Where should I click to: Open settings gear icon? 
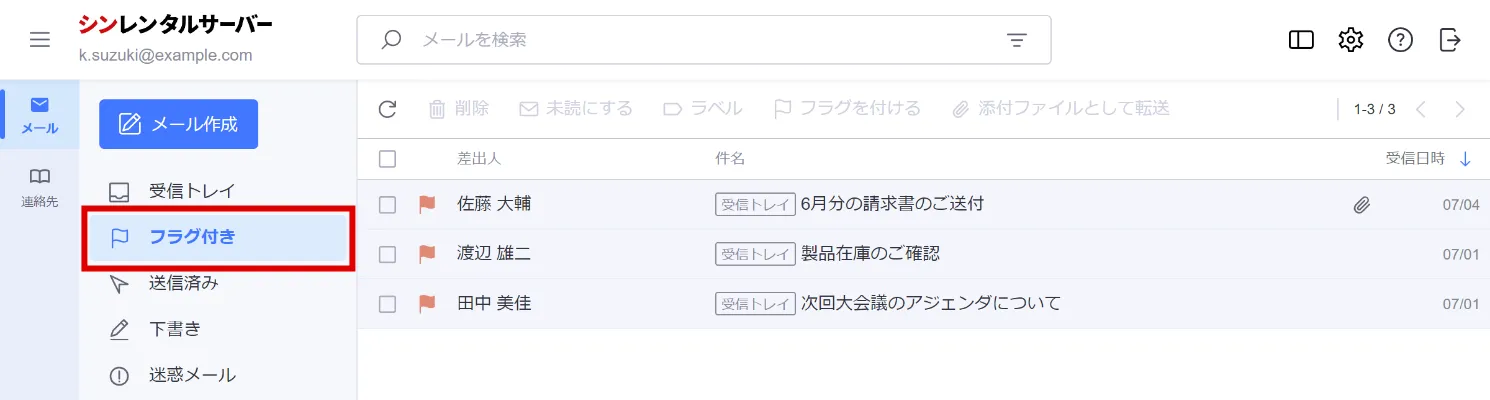click(x=1351, y=40)
